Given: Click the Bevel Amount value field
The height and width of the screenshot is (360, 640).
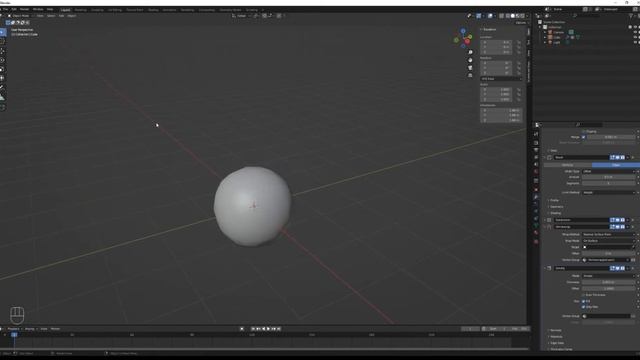Looking at the screenshot, I should coord(609,177).
